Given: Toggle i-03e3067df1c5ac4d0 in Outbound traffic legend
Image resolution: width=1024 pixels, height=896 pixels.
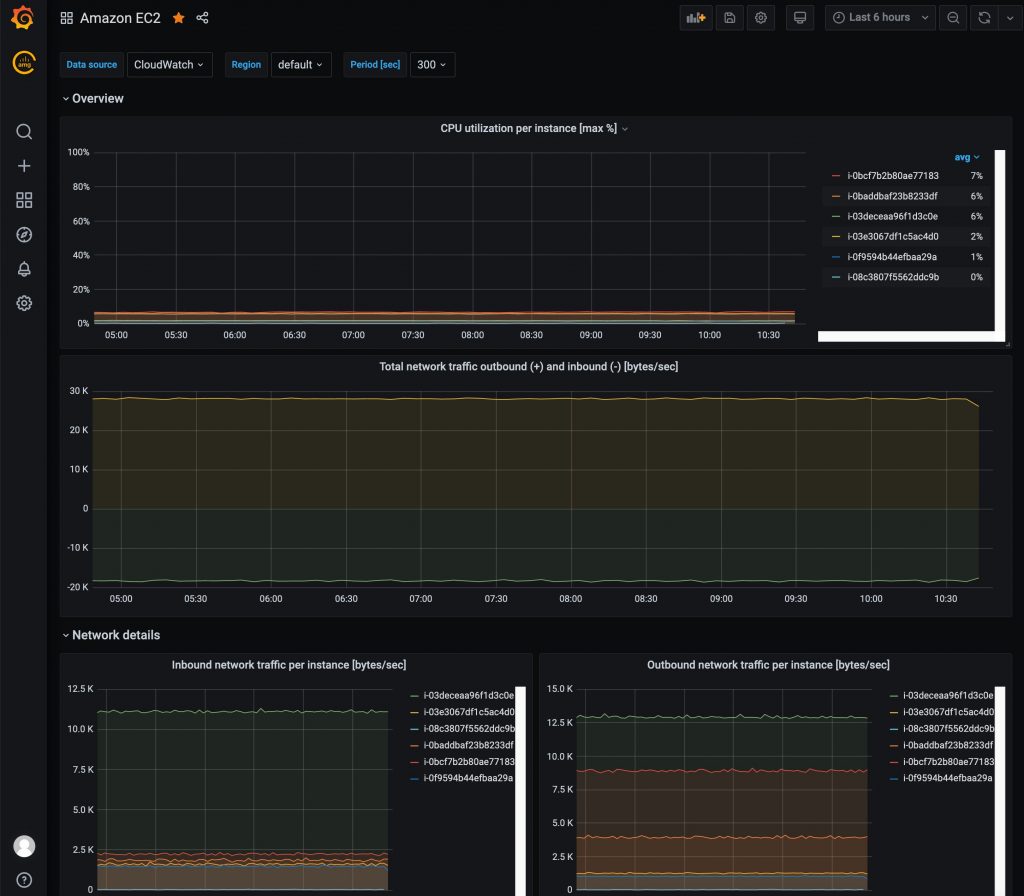Looking at the screenshot, I should tap(948, 712).
